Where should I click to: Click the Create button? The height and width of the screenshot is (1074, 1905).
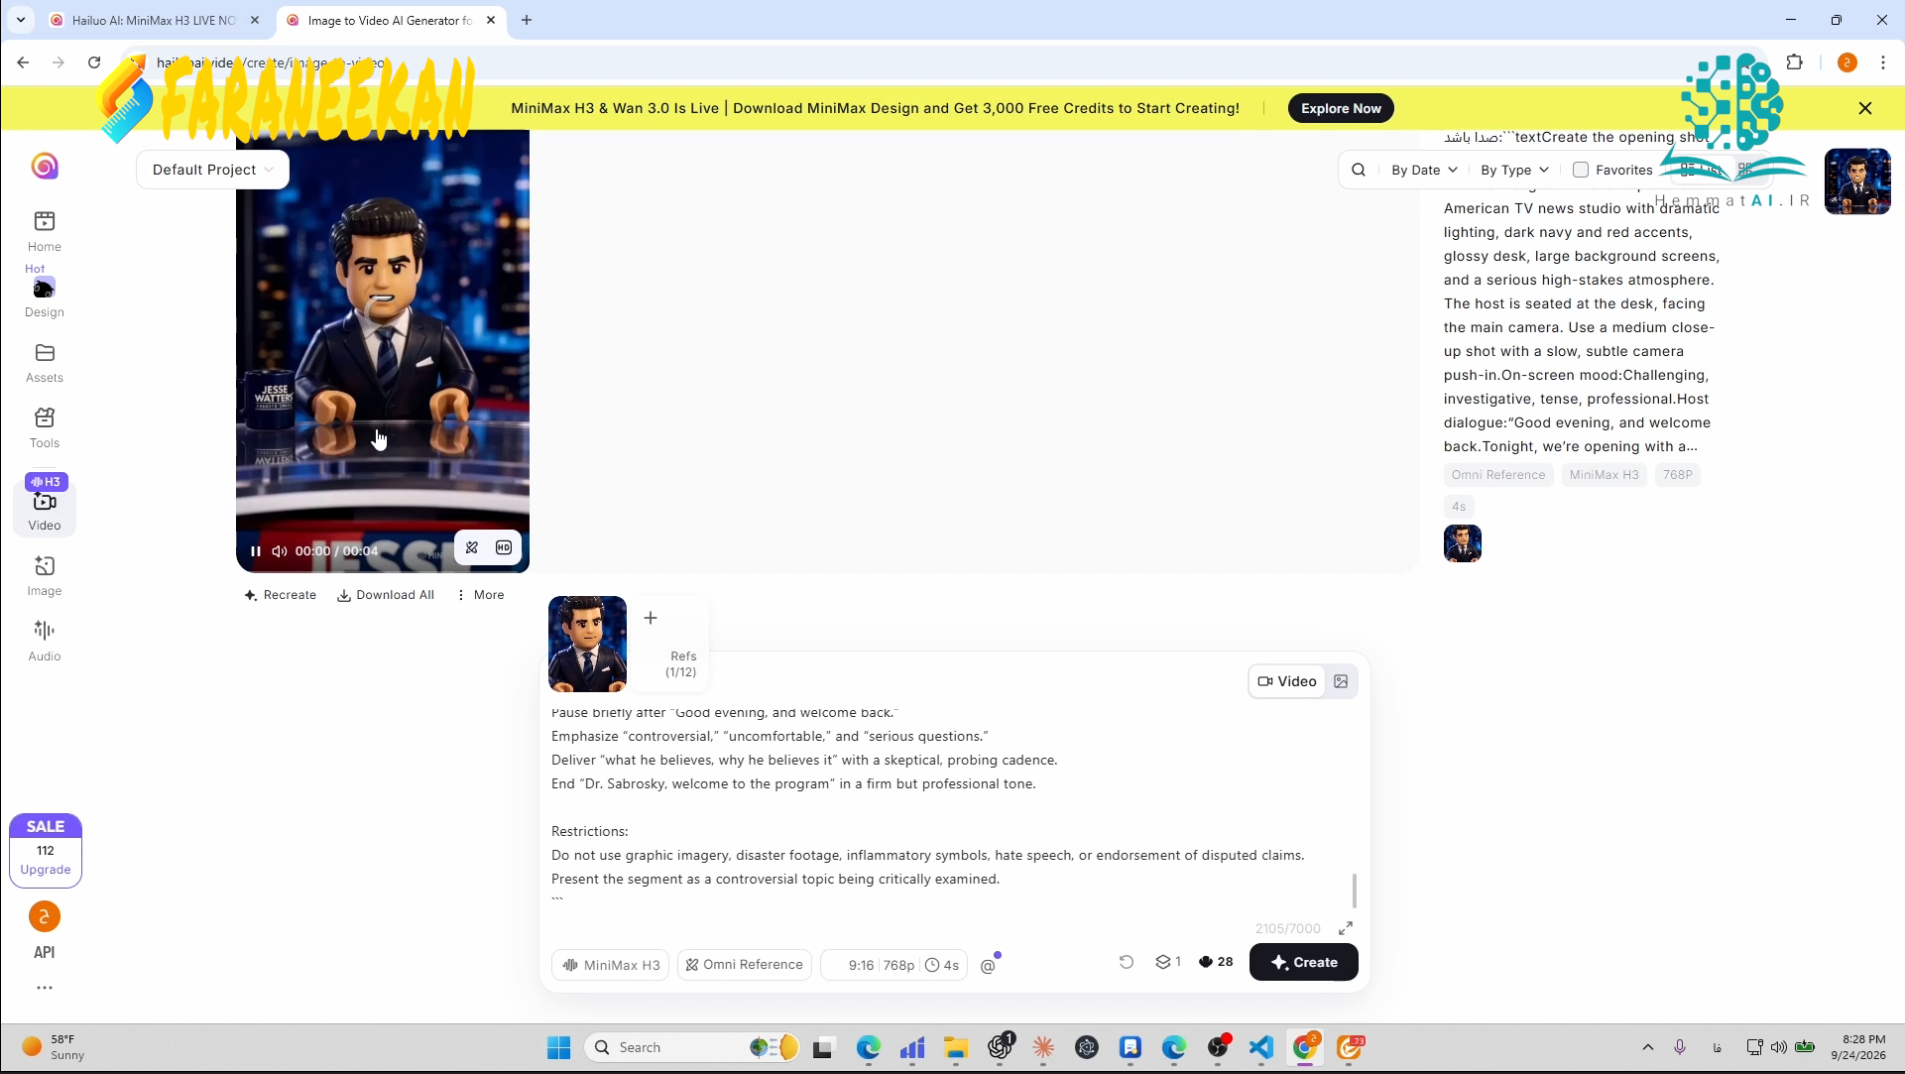click(1303, 962)
